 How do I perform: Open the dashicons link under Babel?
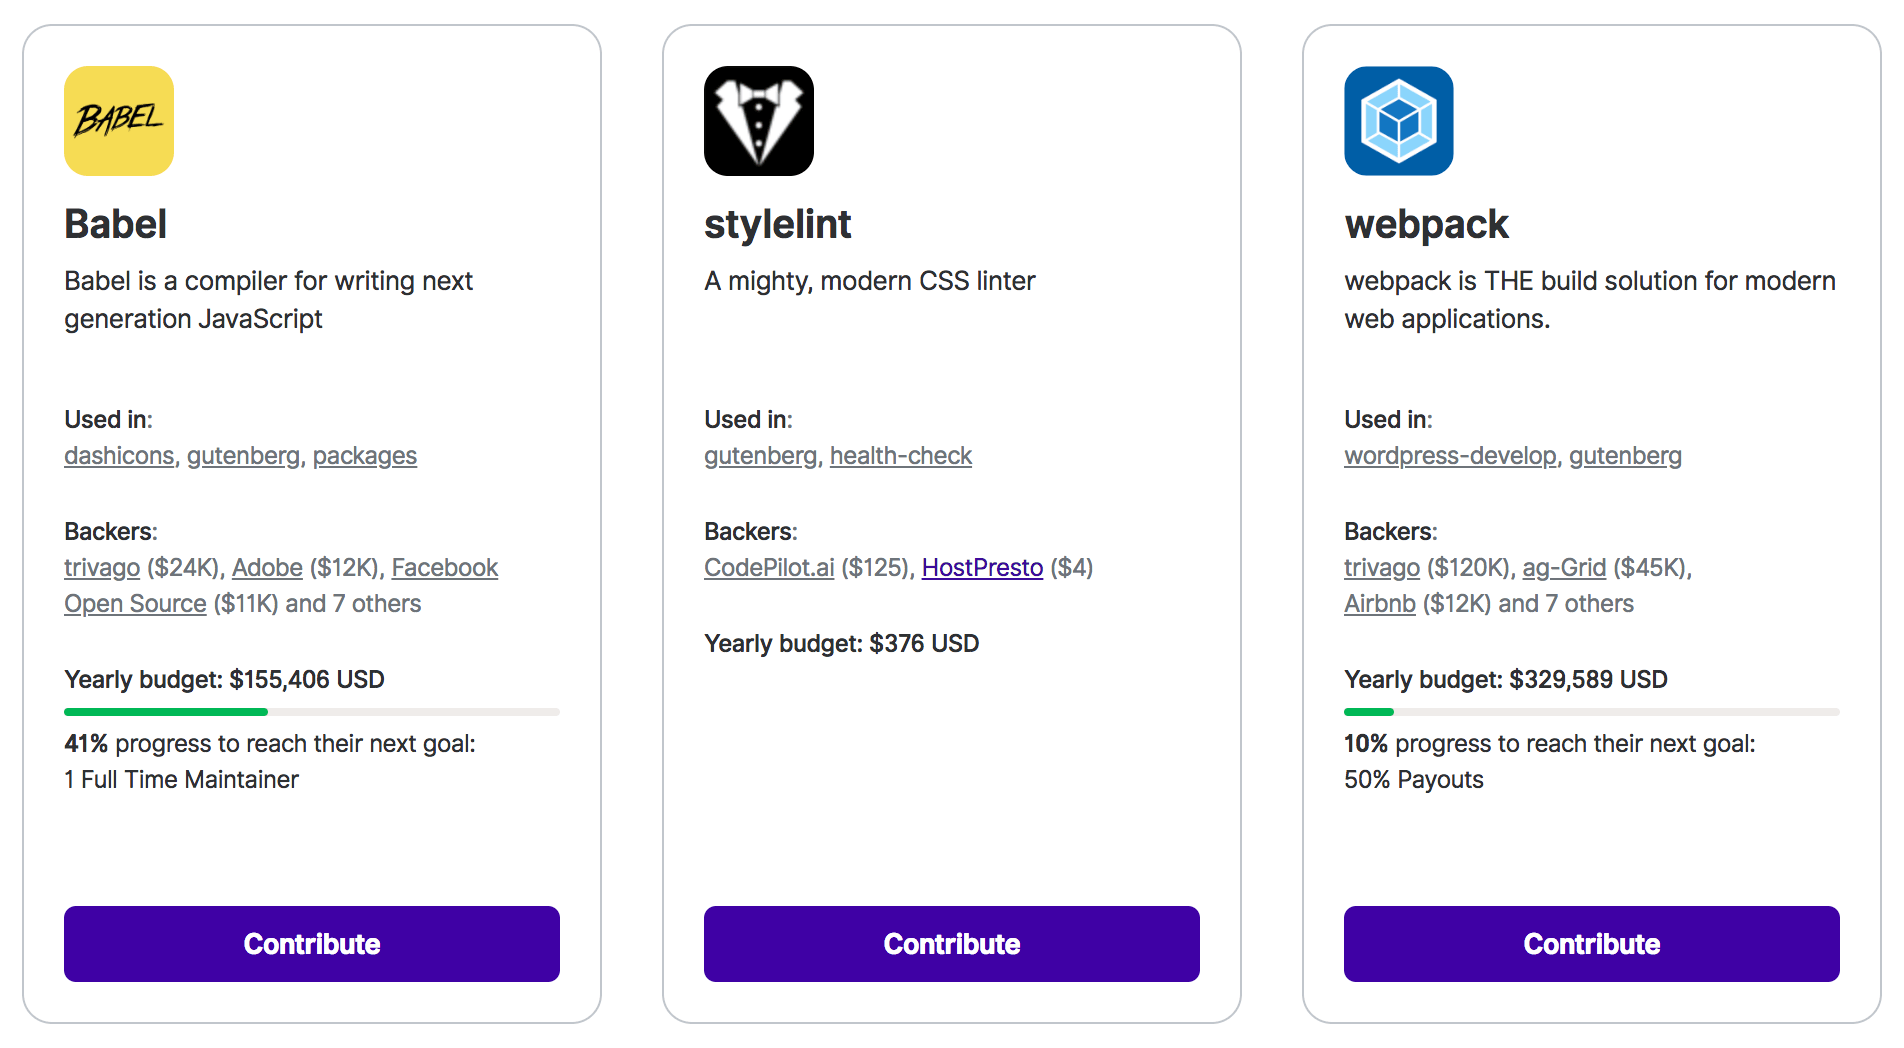pos(119,456)
